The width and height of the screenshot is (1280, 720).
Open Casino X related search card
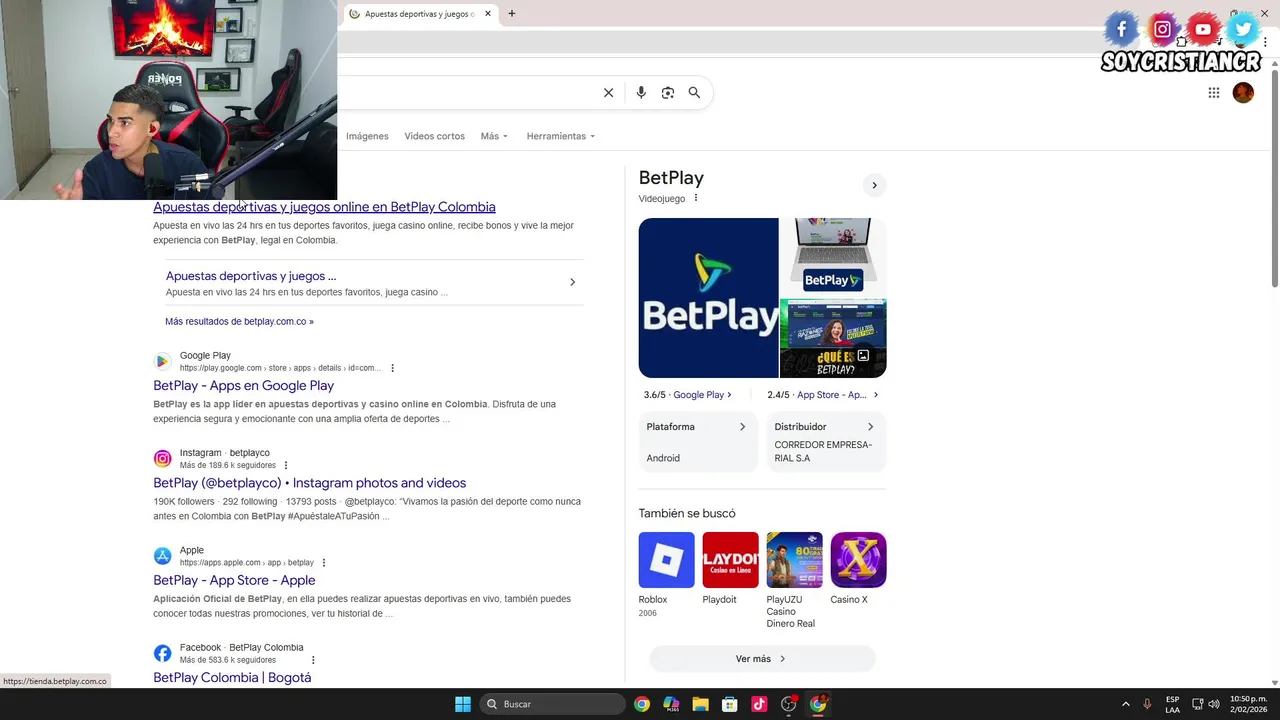(x=858, y=568)
